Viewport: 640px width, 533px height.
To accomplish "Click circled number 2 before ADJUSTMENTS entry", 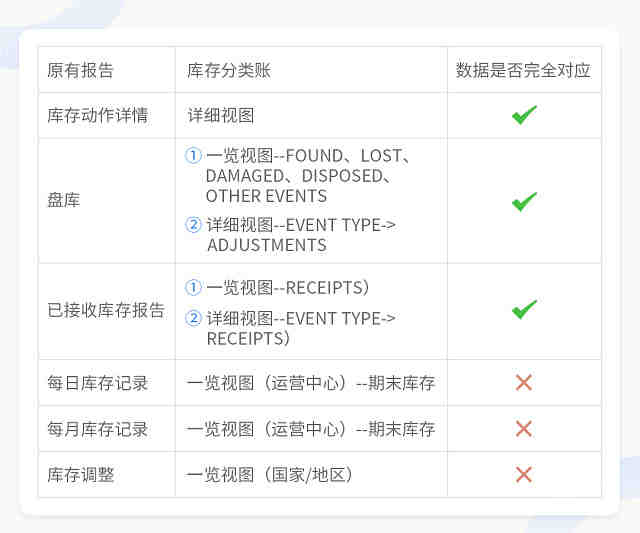I will click(193, 225).
